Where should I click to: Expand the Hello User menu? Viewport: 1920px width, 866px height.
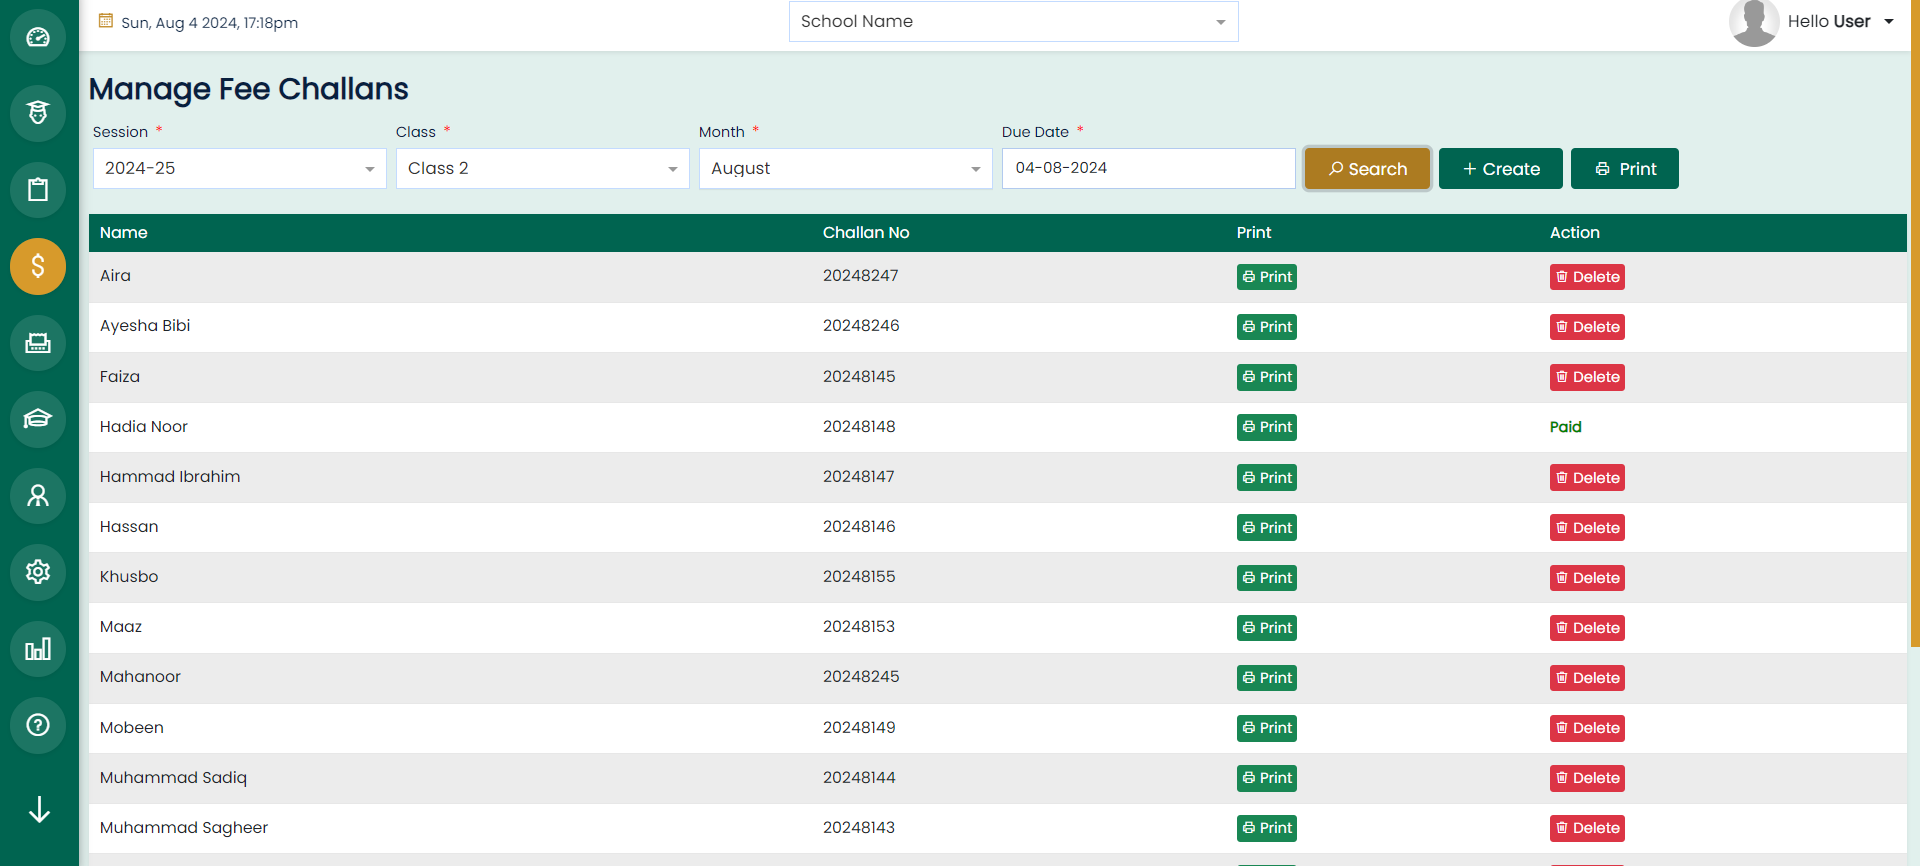coord(1840,21)
